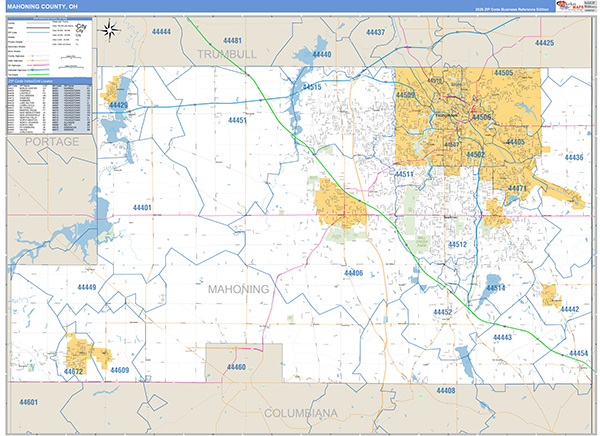
Task: Click ZIP code 44454 label
Action: [x=579, y=353]
